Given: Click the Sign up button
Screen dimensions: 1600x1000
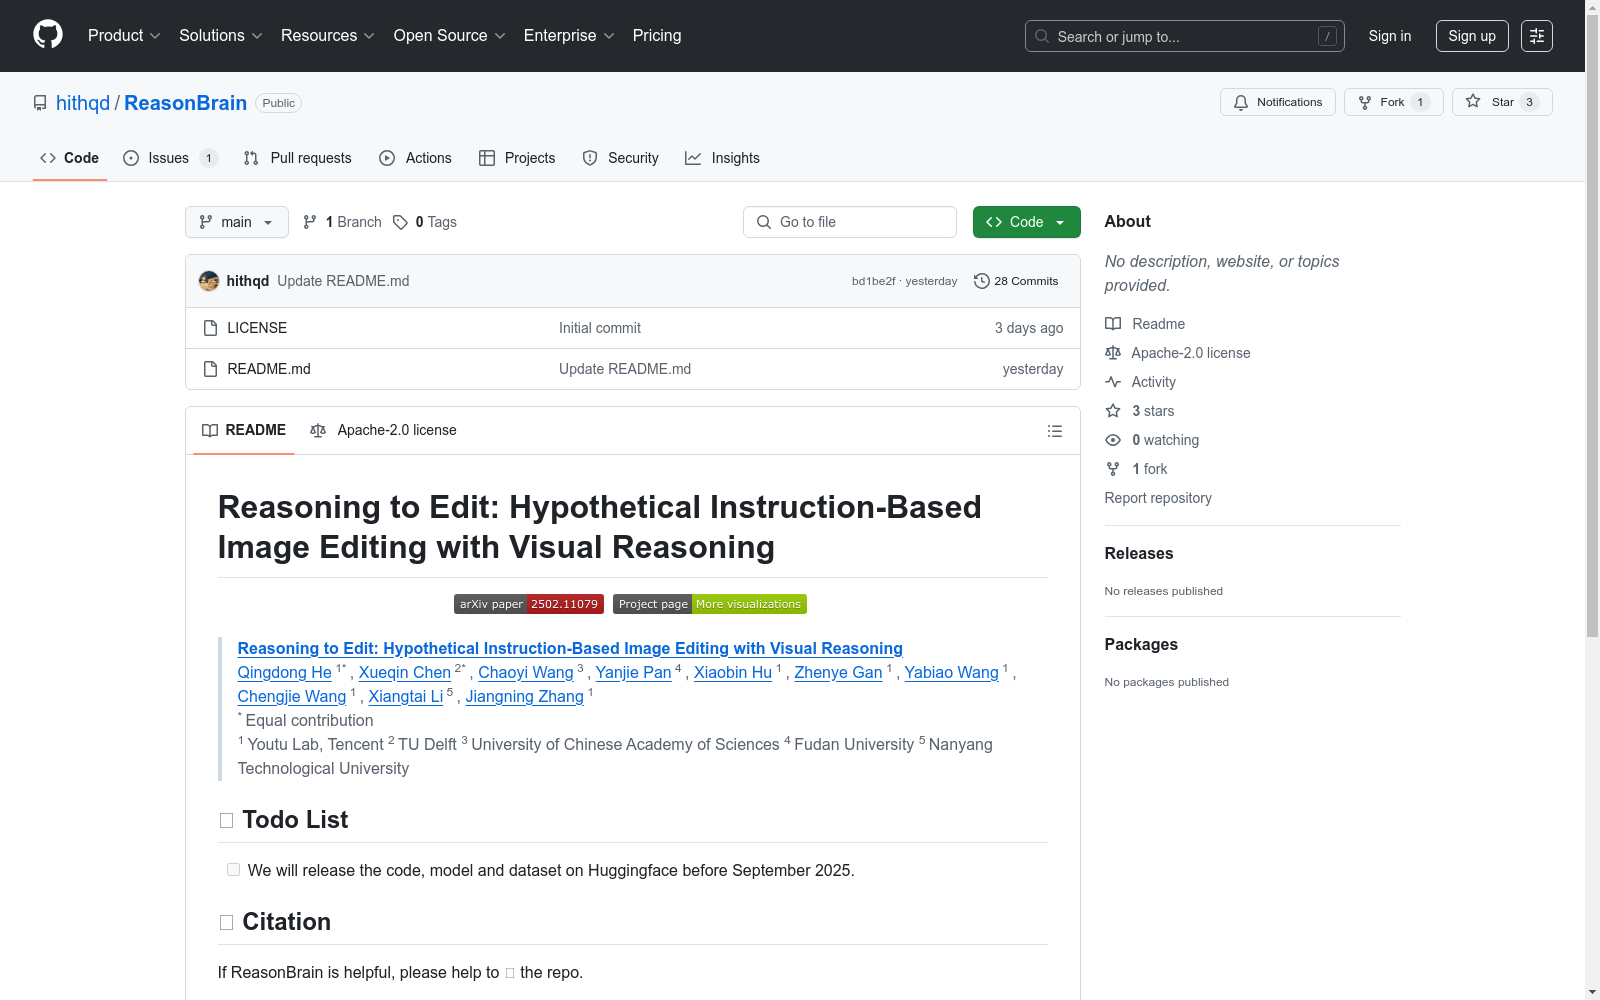Looking at the screenshot, I should tap(1472, 36).
